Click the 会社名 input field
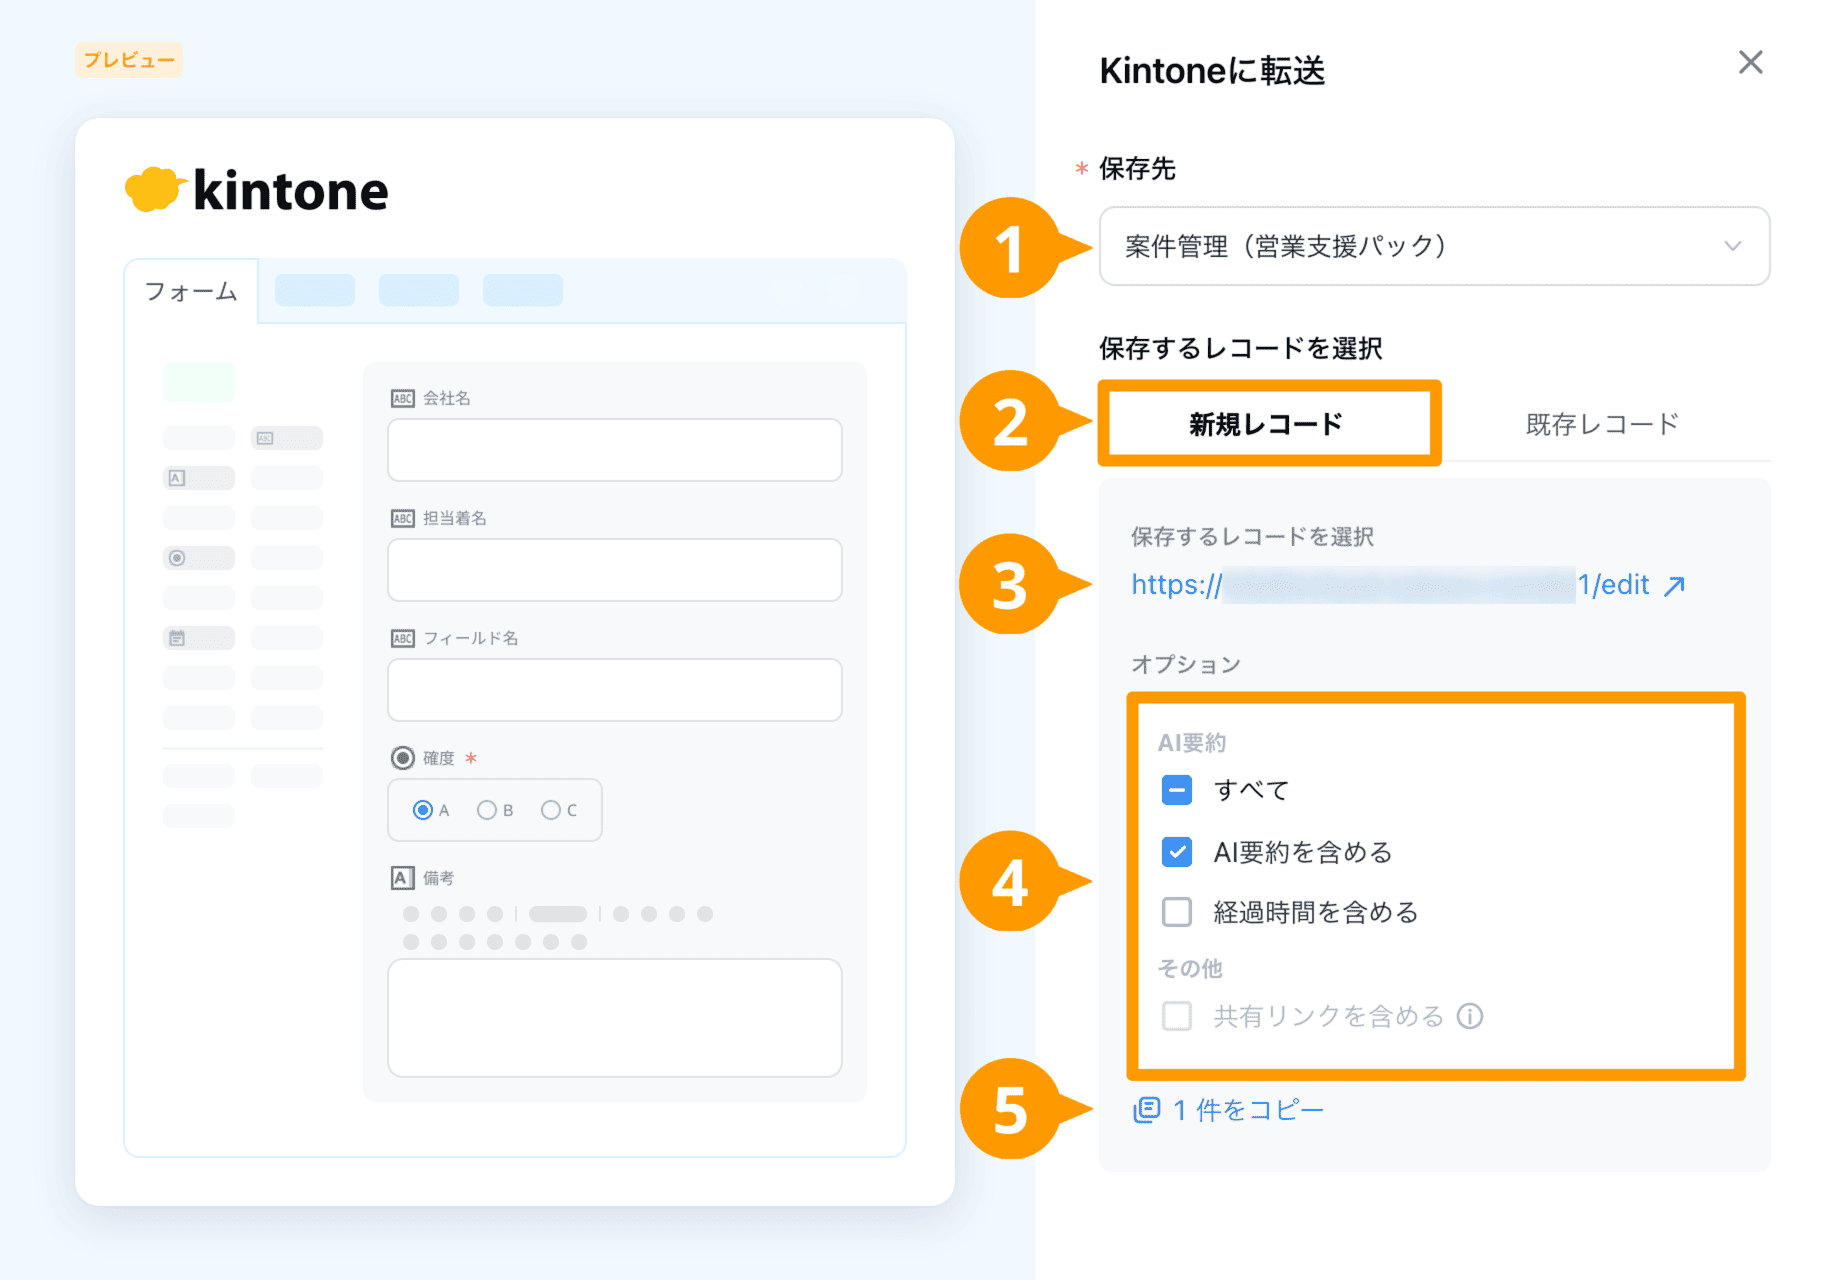 pos(615,450)
